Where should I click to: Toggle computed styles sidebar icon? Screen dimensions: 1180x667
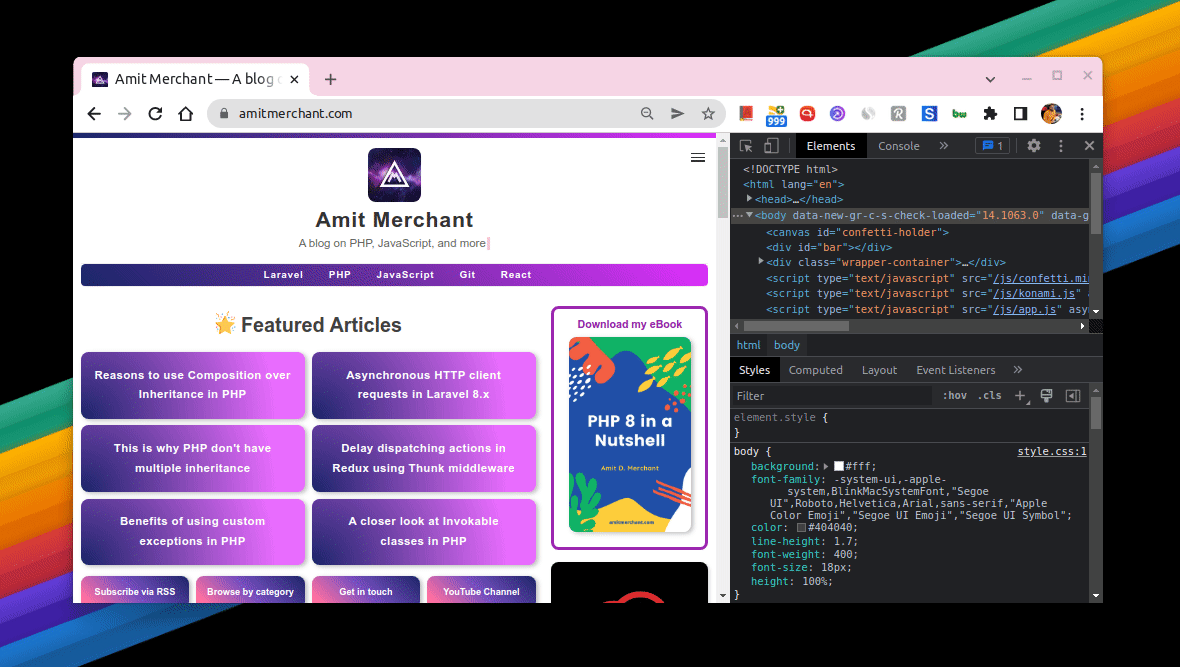pos(1073,395)
